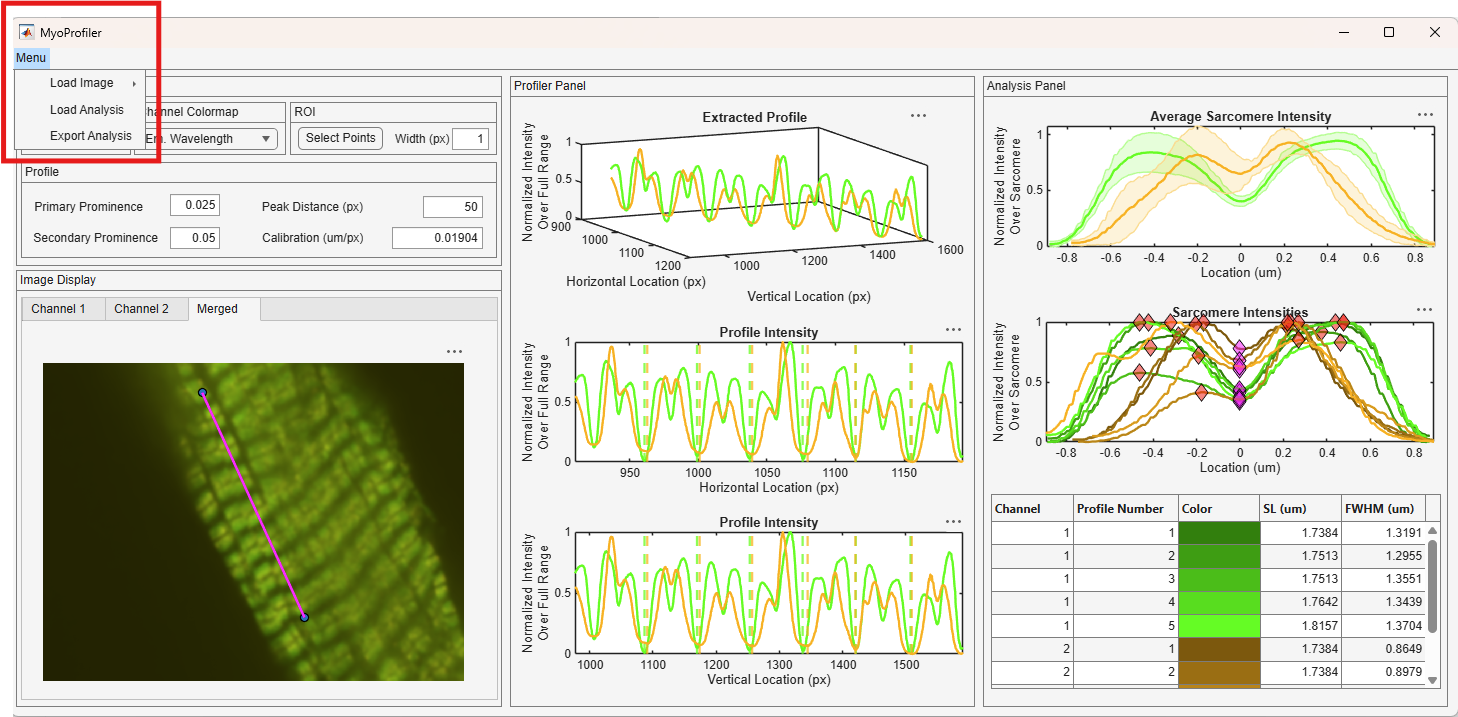Select the FWHM cell 0.8649

1383,649
